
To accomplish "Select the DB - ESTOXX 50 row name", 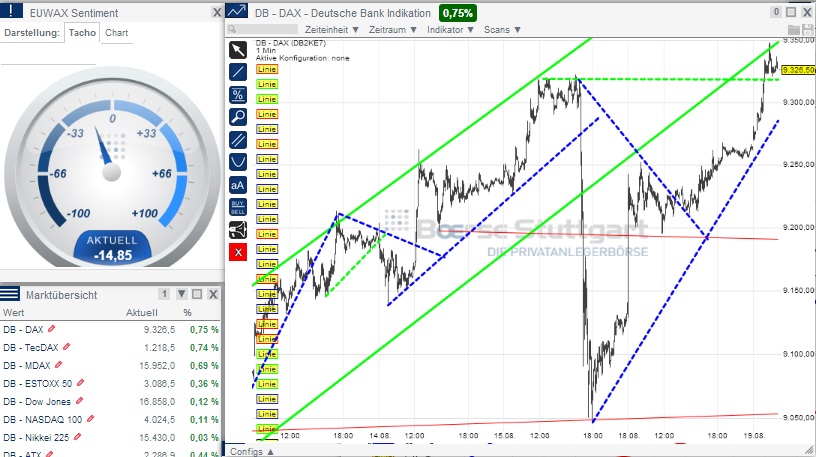I will (x=37, y=384).
